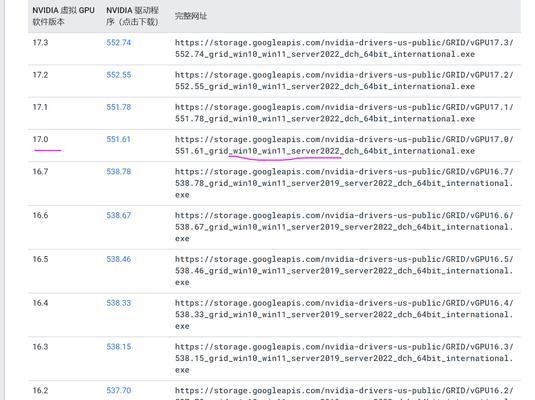Viewport: 535px width, 400px height.
Task: Select the 16.4 version cell
Action: click(x=40, y=303)
